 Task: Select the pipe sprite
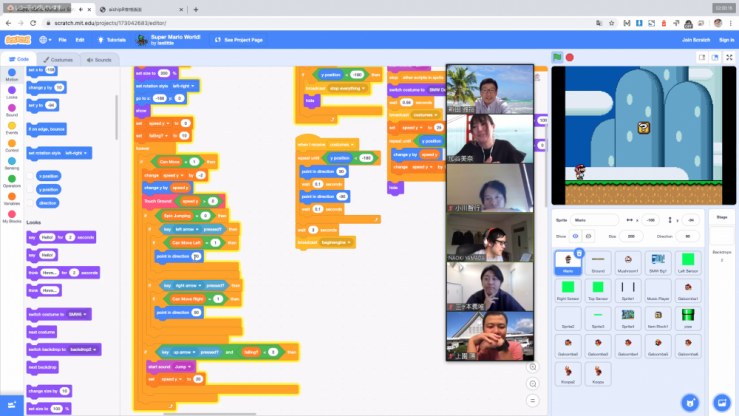[688, 318]
